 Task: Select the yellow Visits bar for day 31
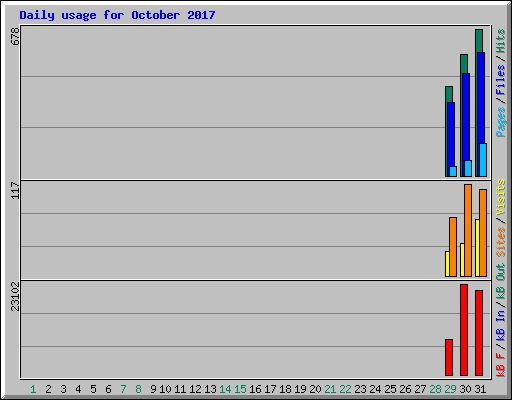[477, 248]
